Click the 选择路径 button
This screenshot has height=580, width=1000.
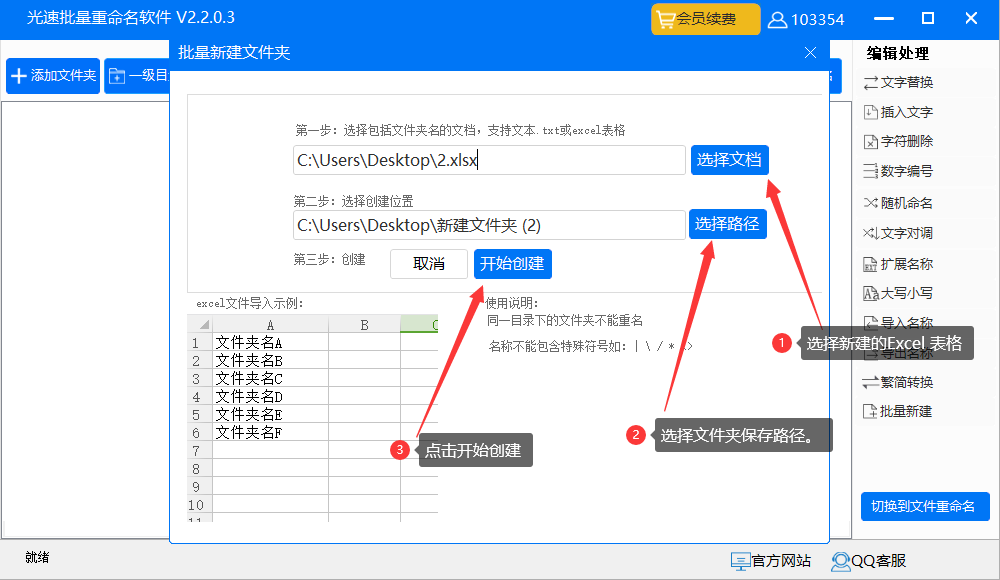click(x=728, y=224)
